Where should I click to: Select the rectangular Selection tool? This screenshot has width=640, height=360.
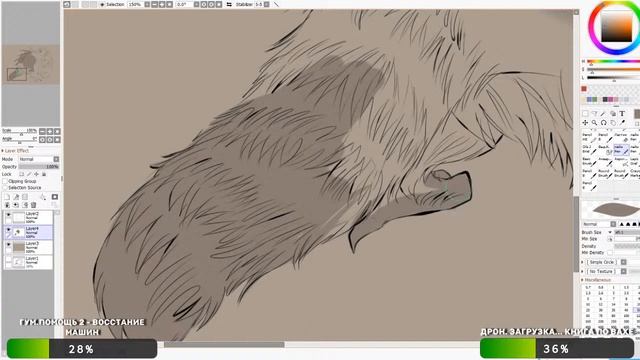(x=585, y=114)
